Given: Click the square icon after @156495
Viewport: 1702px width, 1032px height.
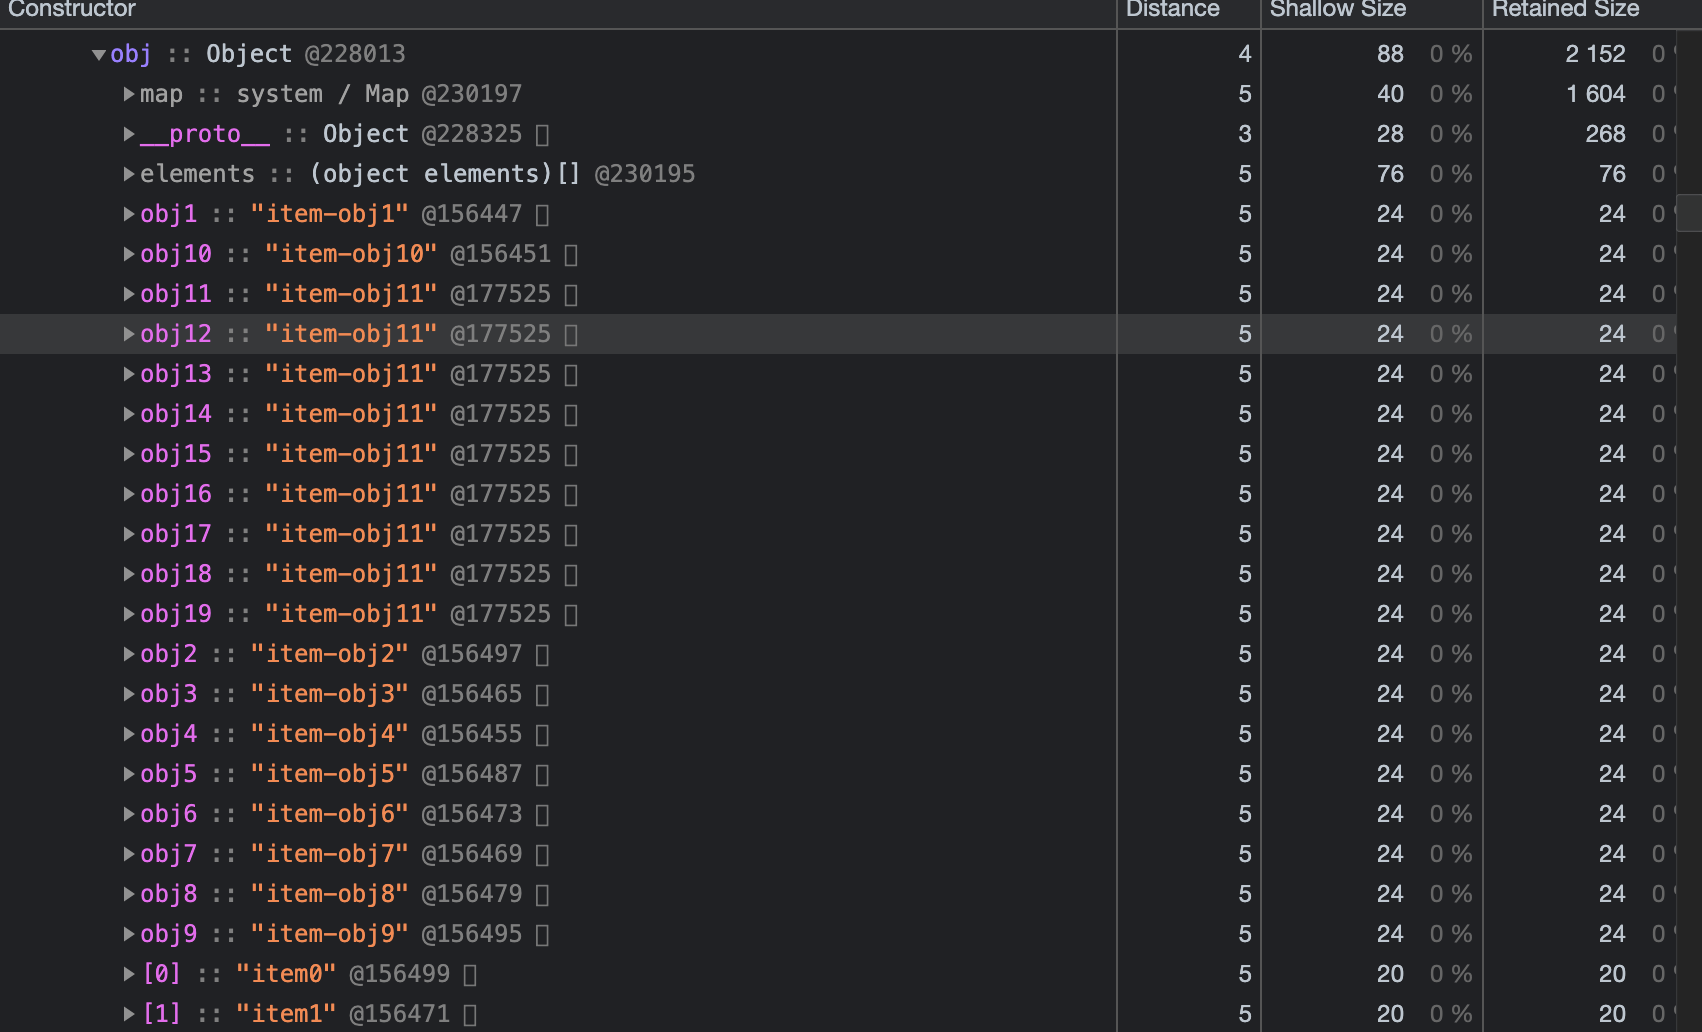Looking at the screenshot, I should pos(542,934).
